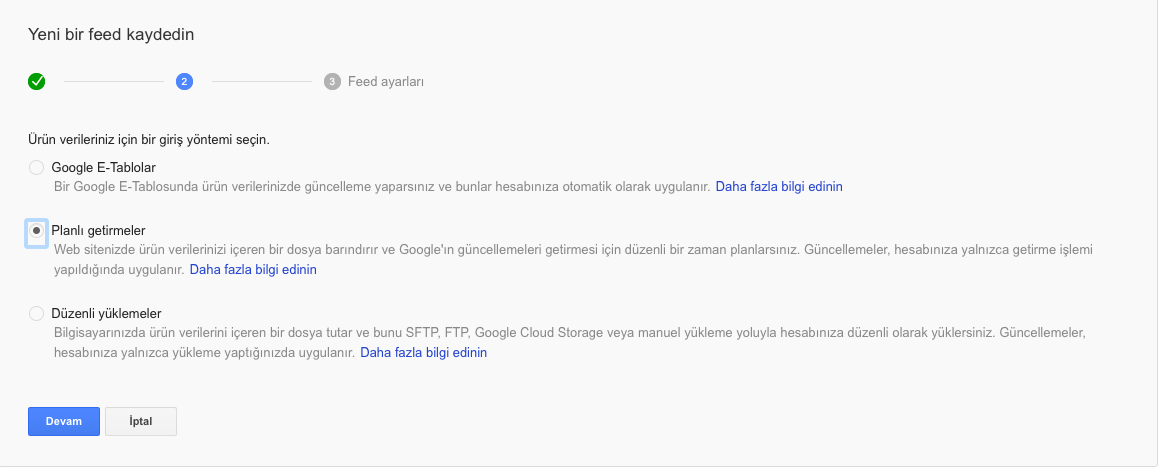Jump to the "Feed ayarları" step label
This screenshot has height=468, width=1162.
click(x=385, y=81)
